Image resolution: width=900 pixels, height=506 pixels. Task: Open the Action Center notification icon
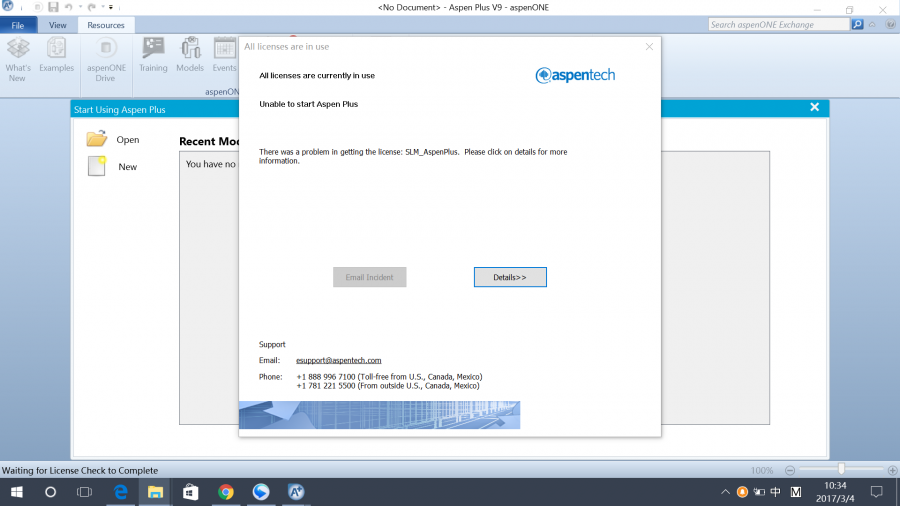(876, 492)
